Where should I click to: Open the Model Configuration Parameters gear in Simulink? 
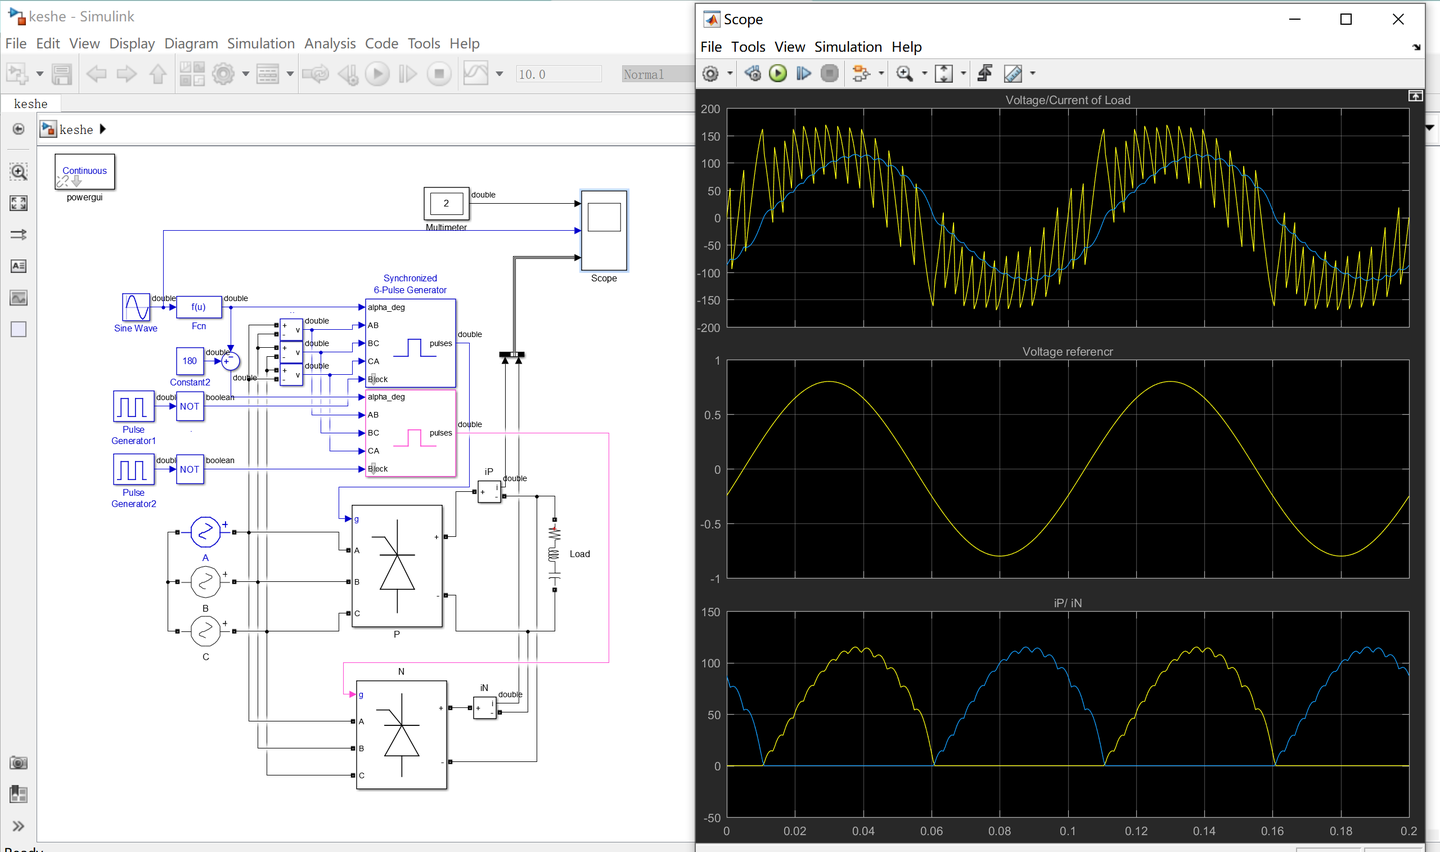pos(225,73)
